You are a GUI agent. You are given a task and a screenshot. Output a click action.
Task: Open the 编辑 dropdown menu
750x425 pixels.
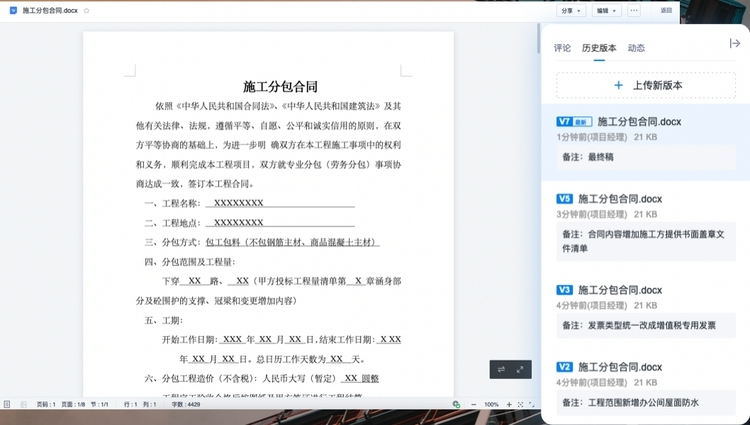click(x=605, y=10)
